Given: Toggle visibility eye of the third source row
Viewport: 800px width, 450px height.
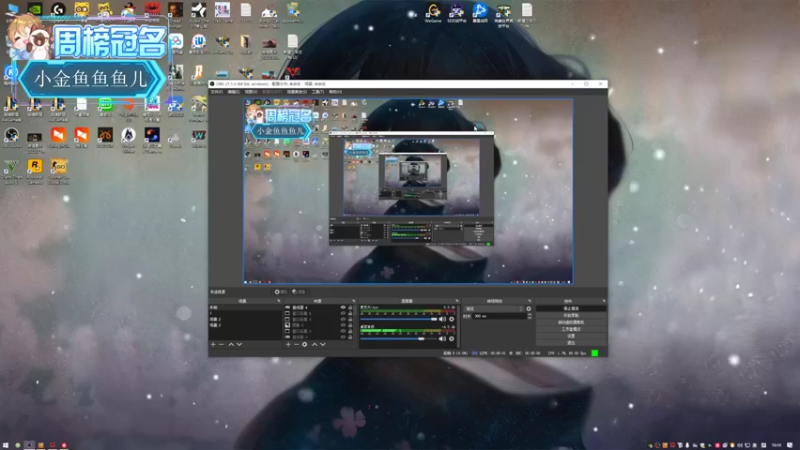Looking at the screenshot, I should [x=343, y=319].
